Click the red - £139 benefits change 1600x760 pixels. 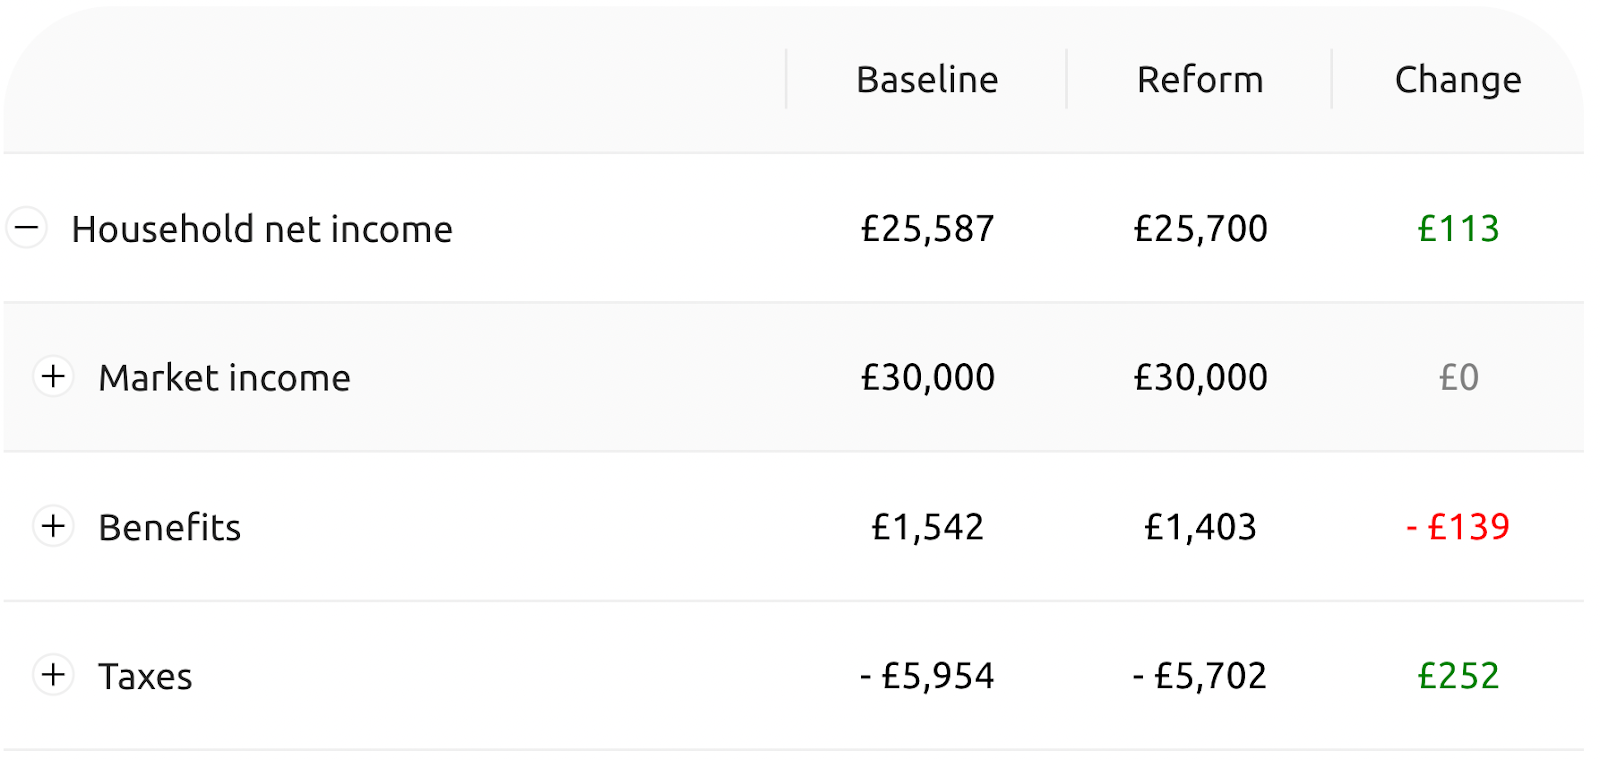(x=1458, y=527)
